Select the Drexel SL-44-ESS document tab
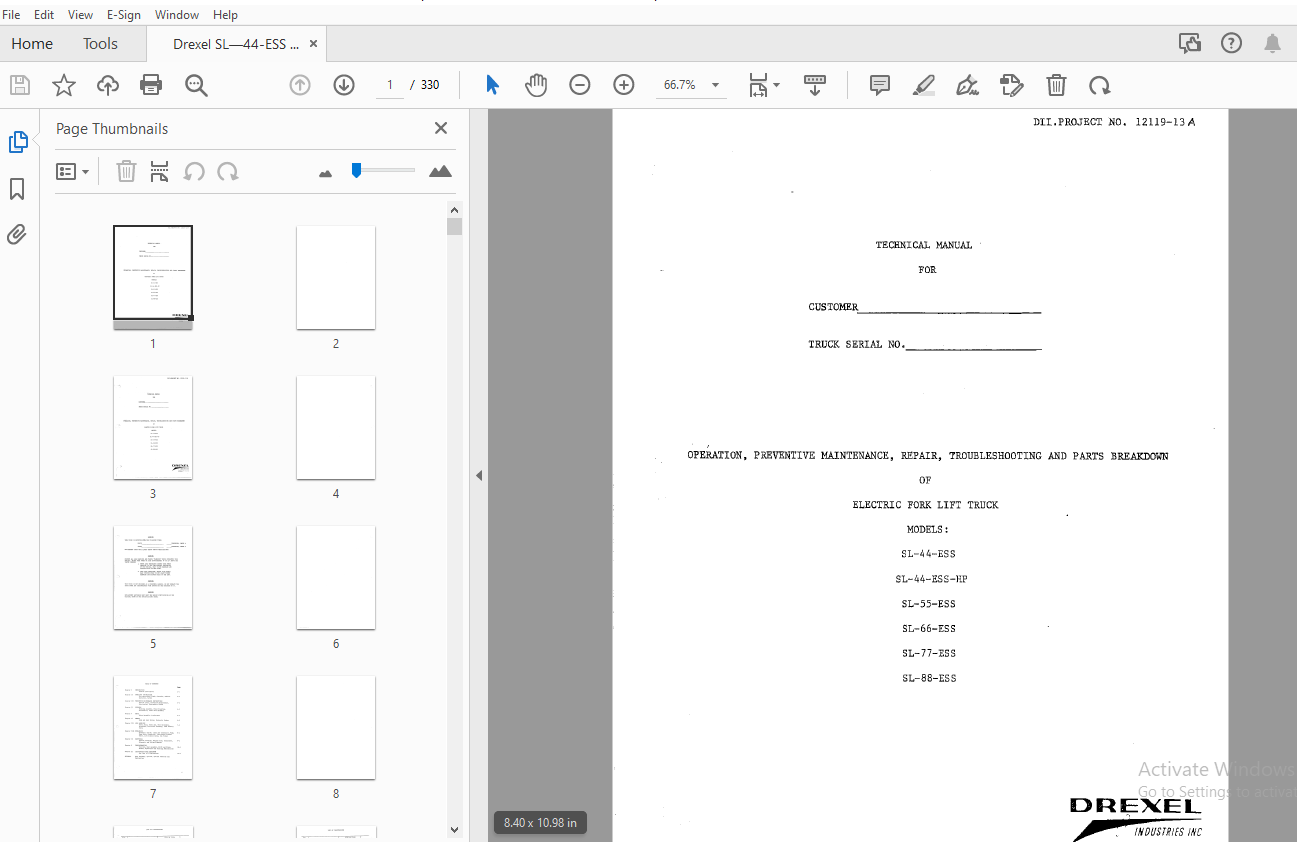The image size is (1297, 842). coord(236,44)
